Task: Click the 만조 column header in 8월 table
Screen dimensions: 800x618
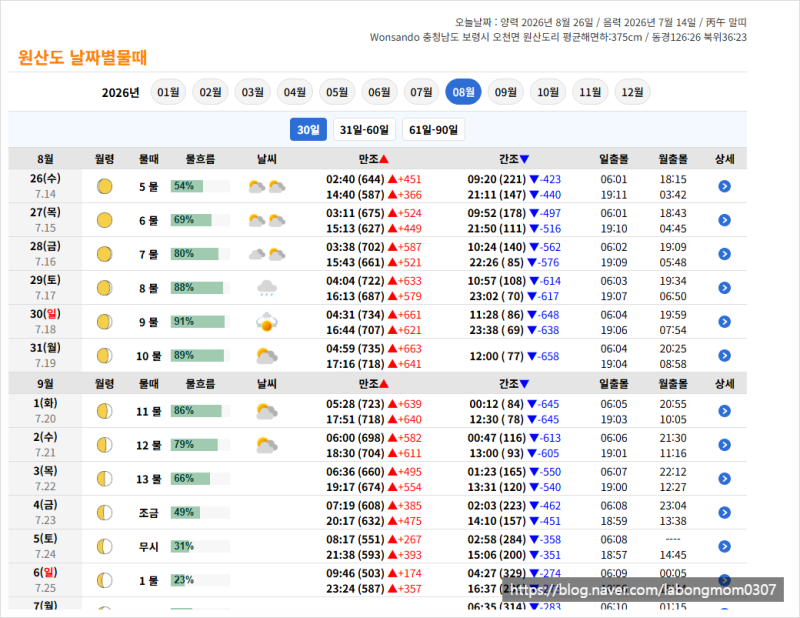Action: pyautogui.click(x=373, y=159)
